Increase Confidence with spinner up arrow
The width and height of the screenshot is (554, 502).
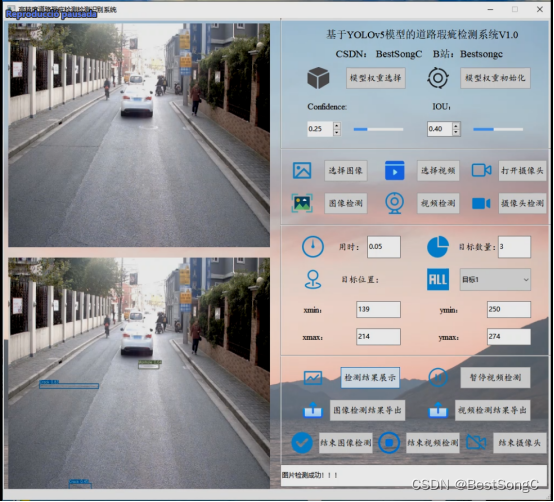[x=337, y=126]
